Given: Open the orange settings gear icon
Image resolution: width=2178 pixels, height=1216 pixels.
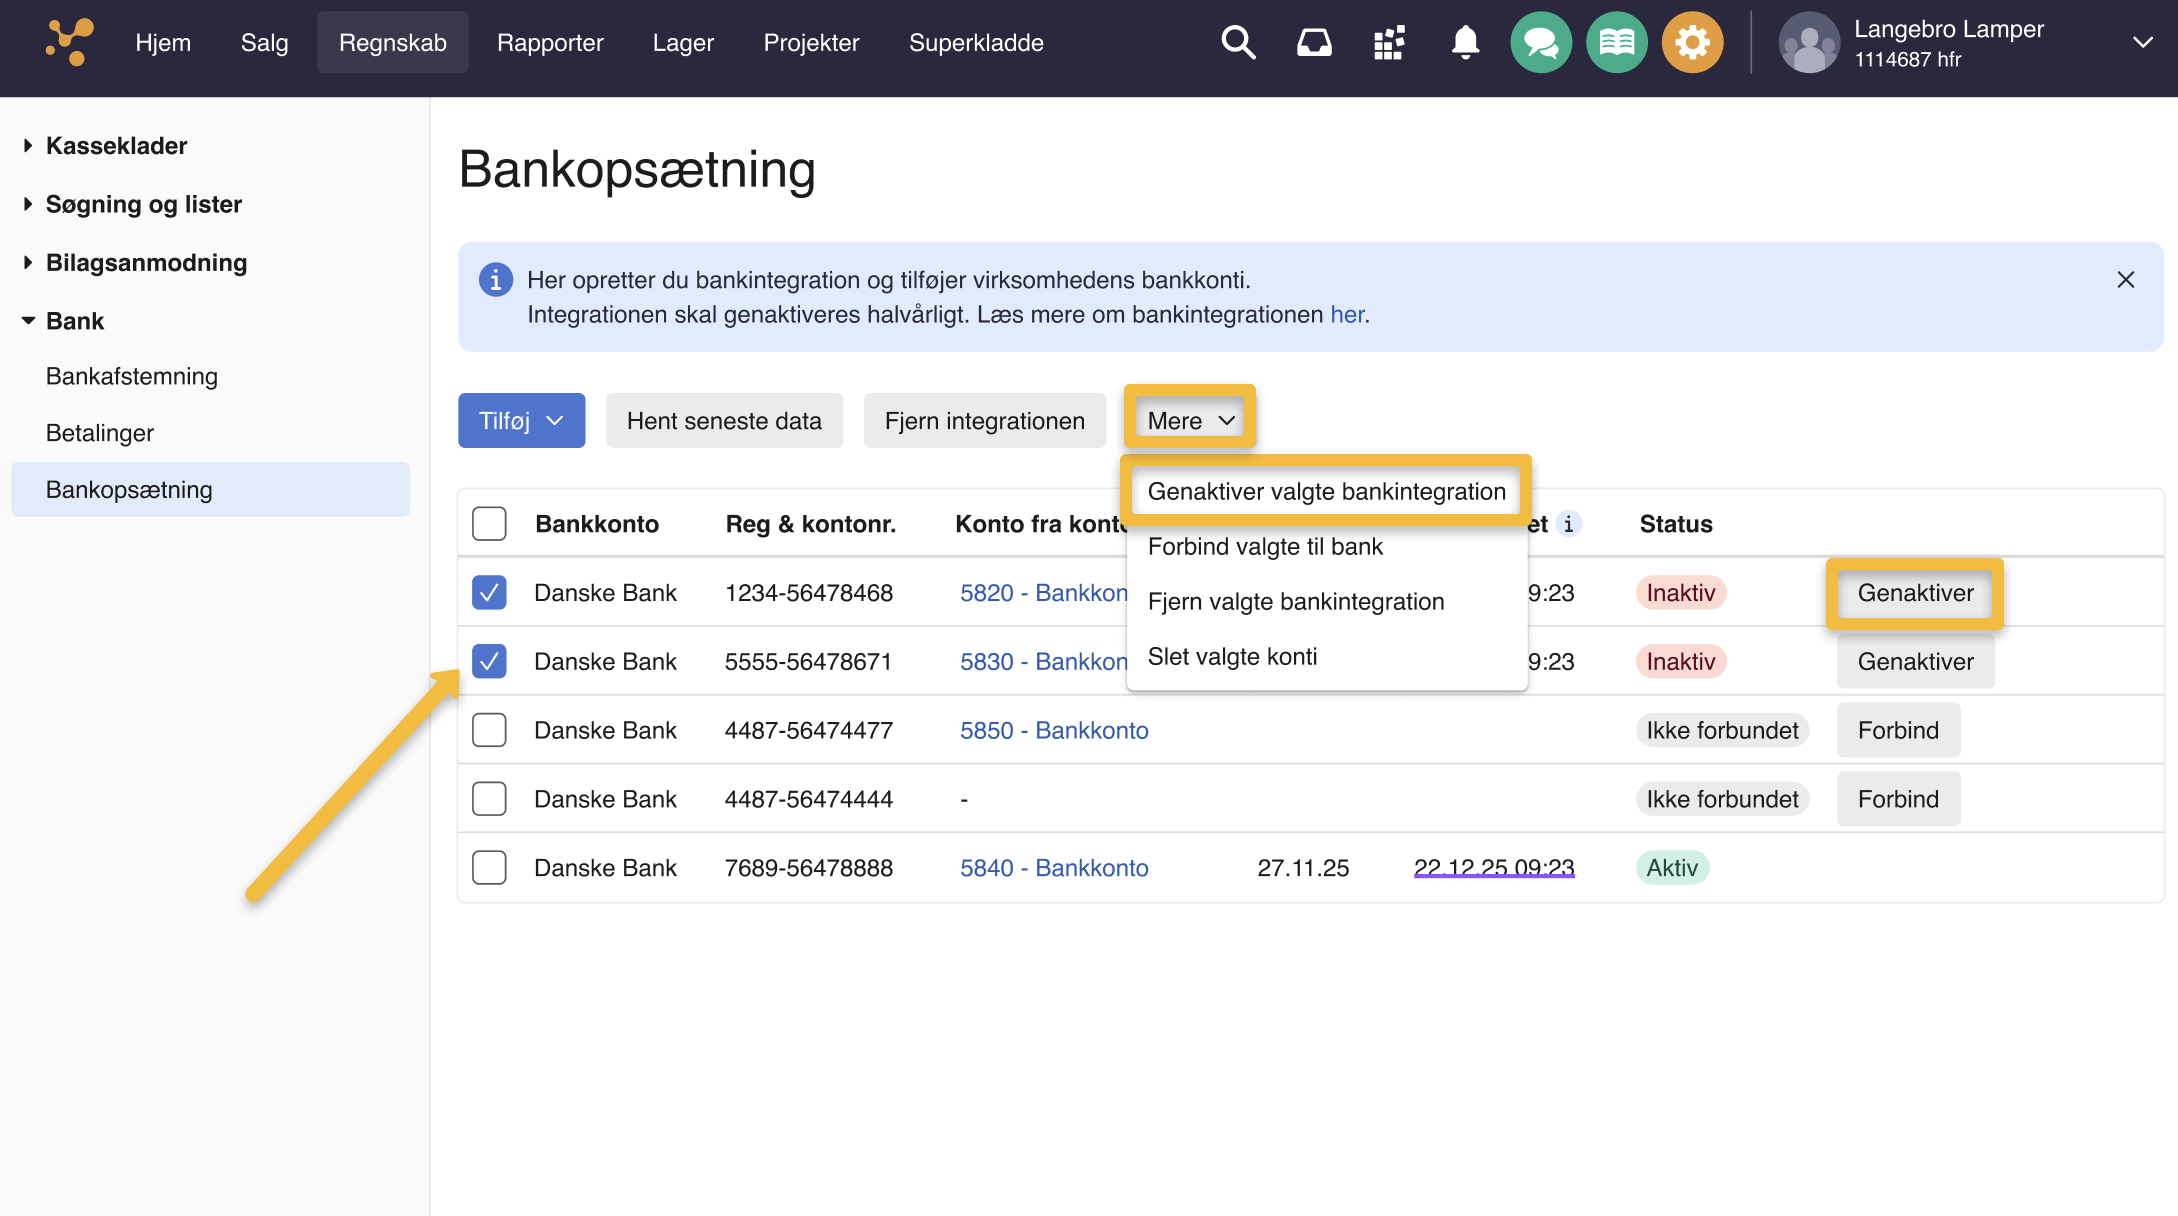Looking at the screenshot, I should (1693, 42).
